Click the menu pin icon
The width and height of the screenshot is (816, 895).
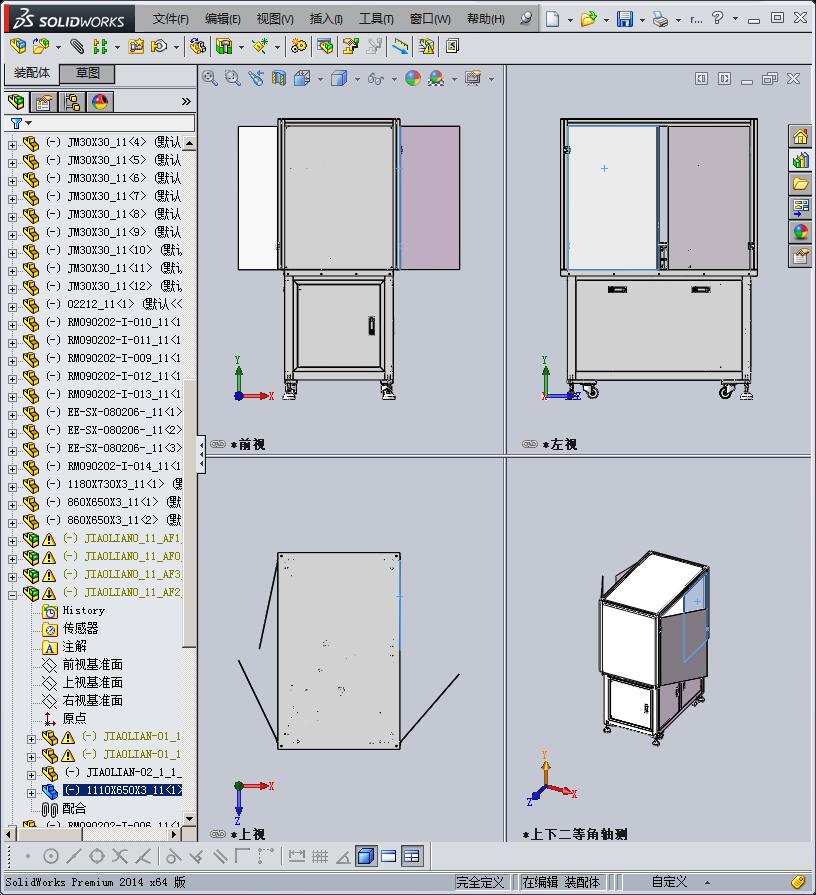(526, 19)
